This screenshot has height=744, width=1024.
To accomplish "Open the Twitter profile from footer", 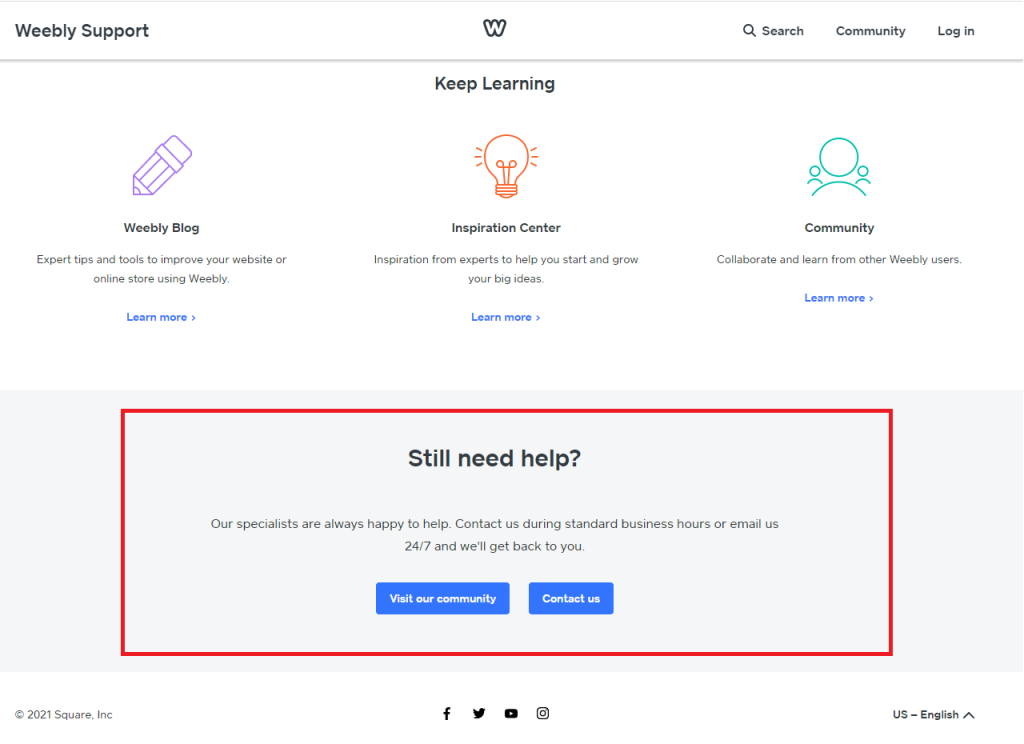I will (479, 713).
